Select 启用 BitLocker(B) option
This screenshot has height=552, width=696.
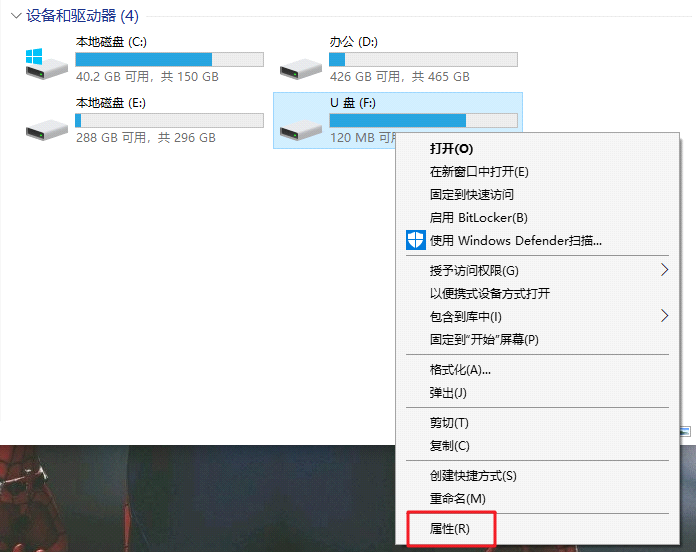(478, 218)
